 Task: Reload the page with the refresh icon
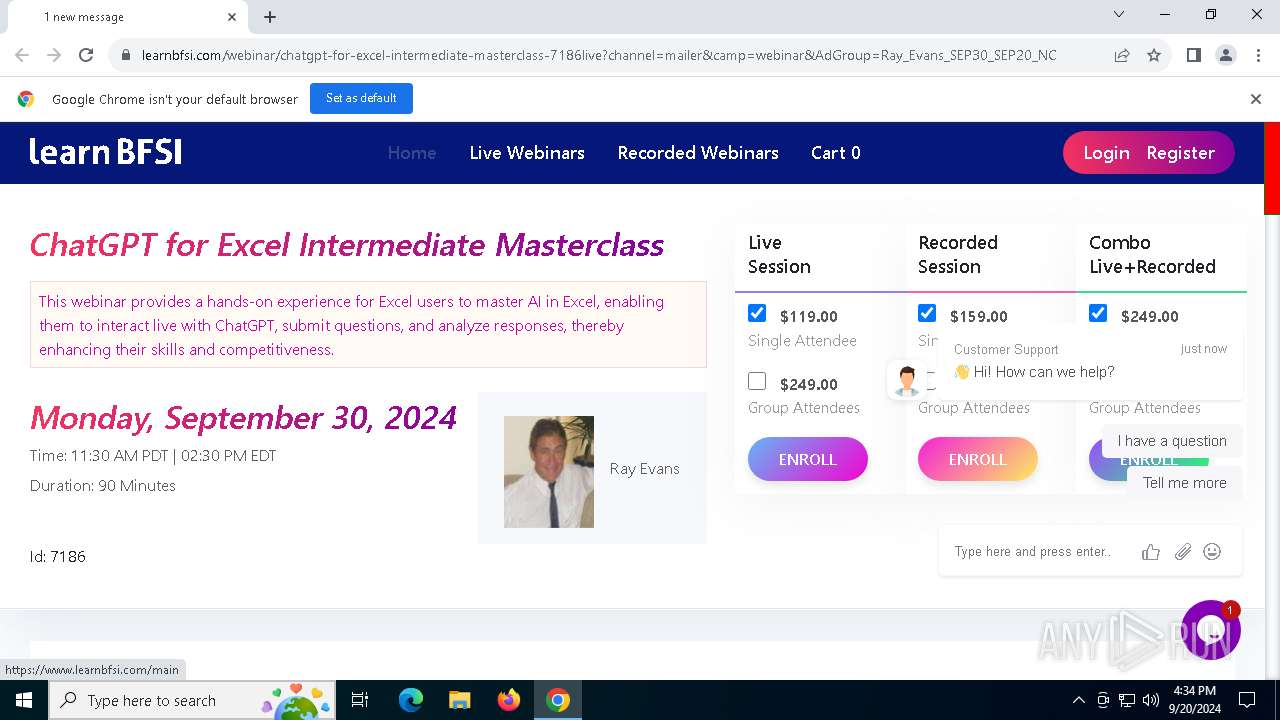86,55
